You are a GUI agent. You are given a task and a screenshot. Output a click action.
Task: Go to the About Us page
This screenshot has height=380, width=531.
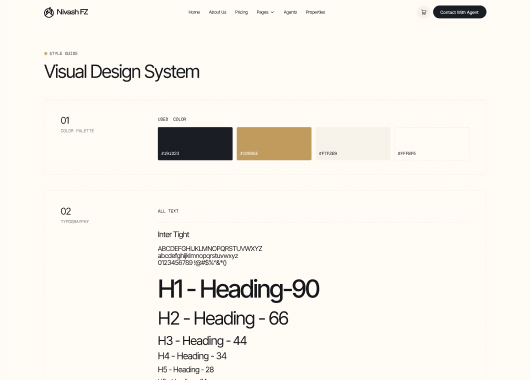coord(217,12)
